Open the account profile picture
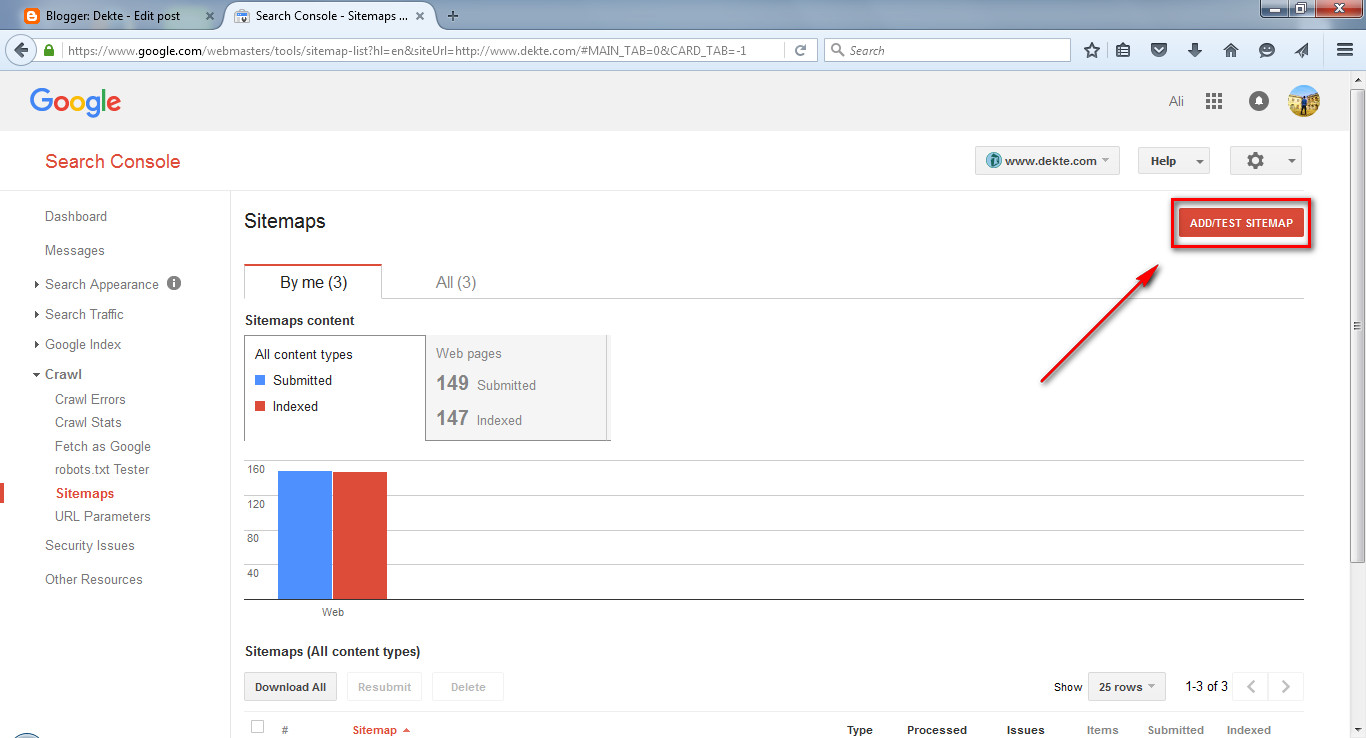This screenshot has width=1366, height=738. coord(1304,101)
